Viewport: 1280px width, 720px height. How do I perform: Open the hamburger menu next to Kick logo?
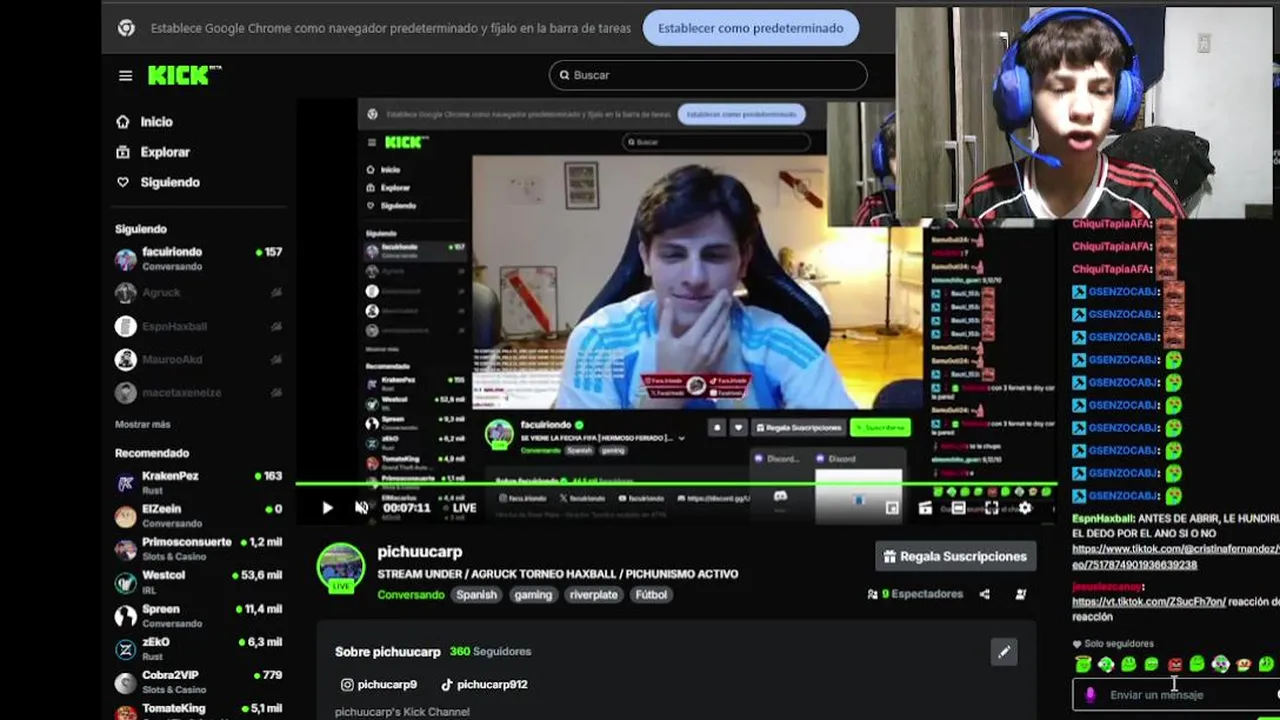[125, 76]
